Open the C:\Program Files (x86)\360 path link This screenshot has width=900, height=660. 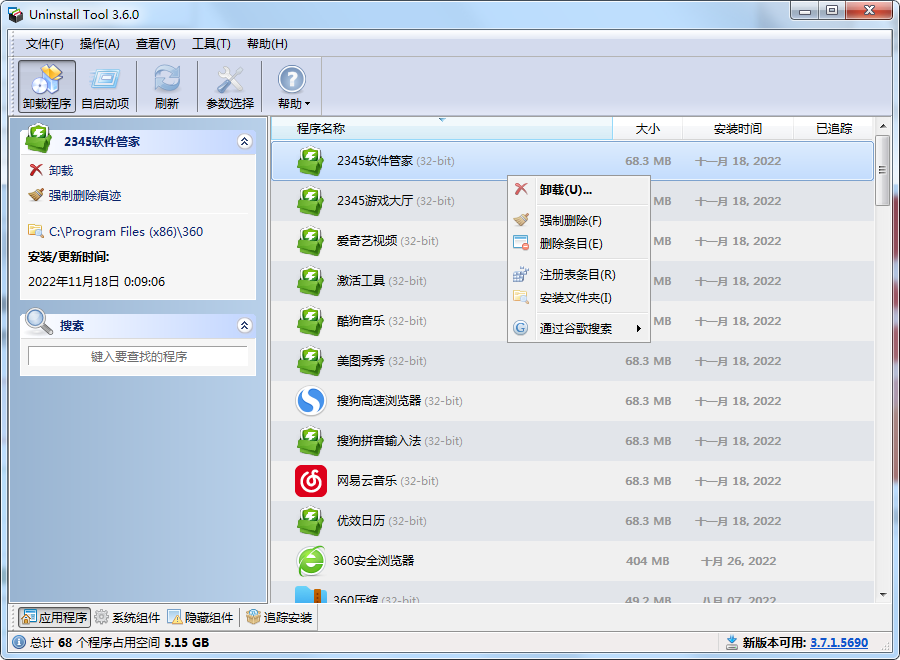click(126, 232)
